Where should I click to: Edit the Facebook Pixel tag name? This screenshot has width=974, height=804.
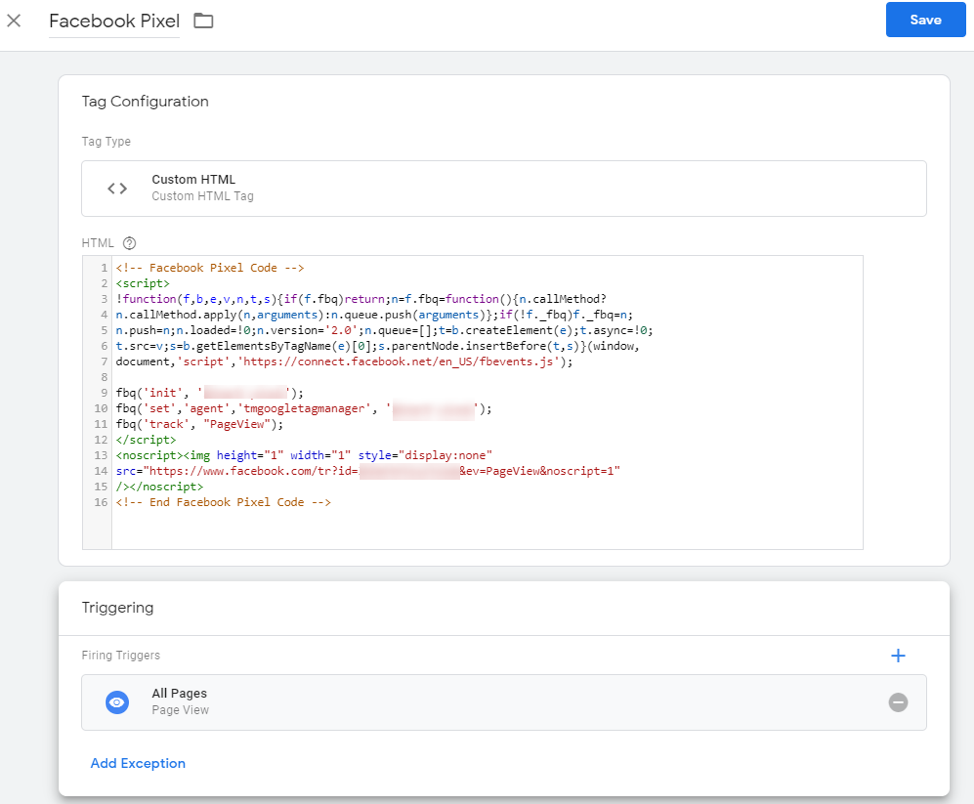pyautogui.click(x=114, y=21)
